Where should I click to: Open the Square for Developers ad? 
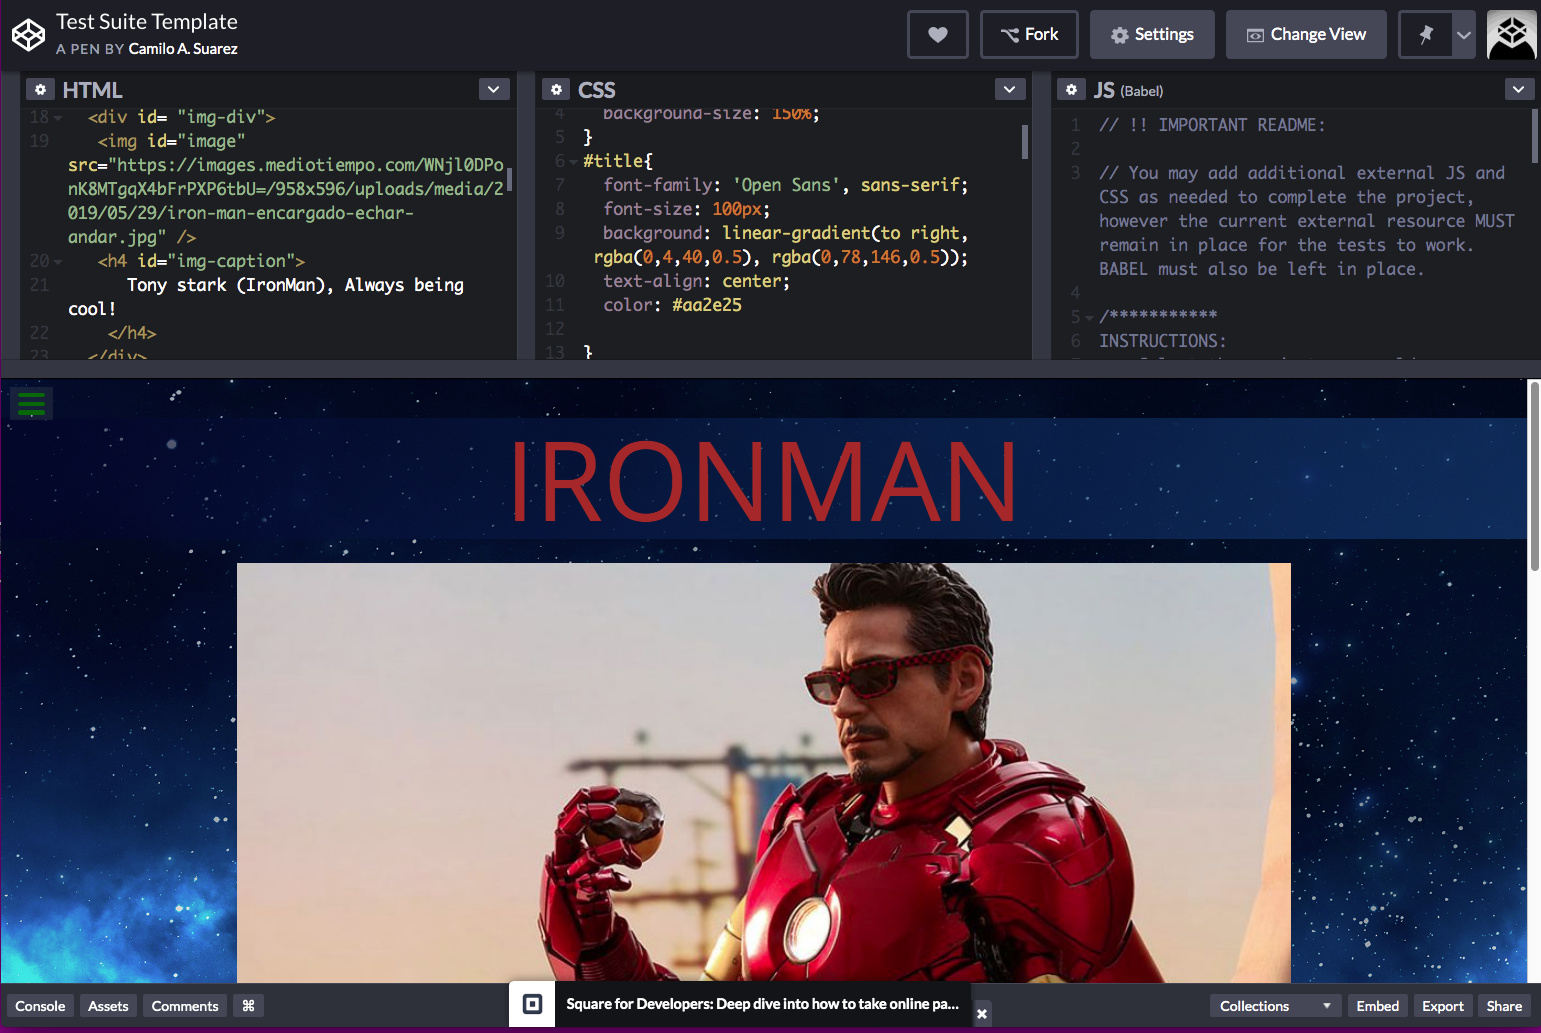coord(763,1004)
